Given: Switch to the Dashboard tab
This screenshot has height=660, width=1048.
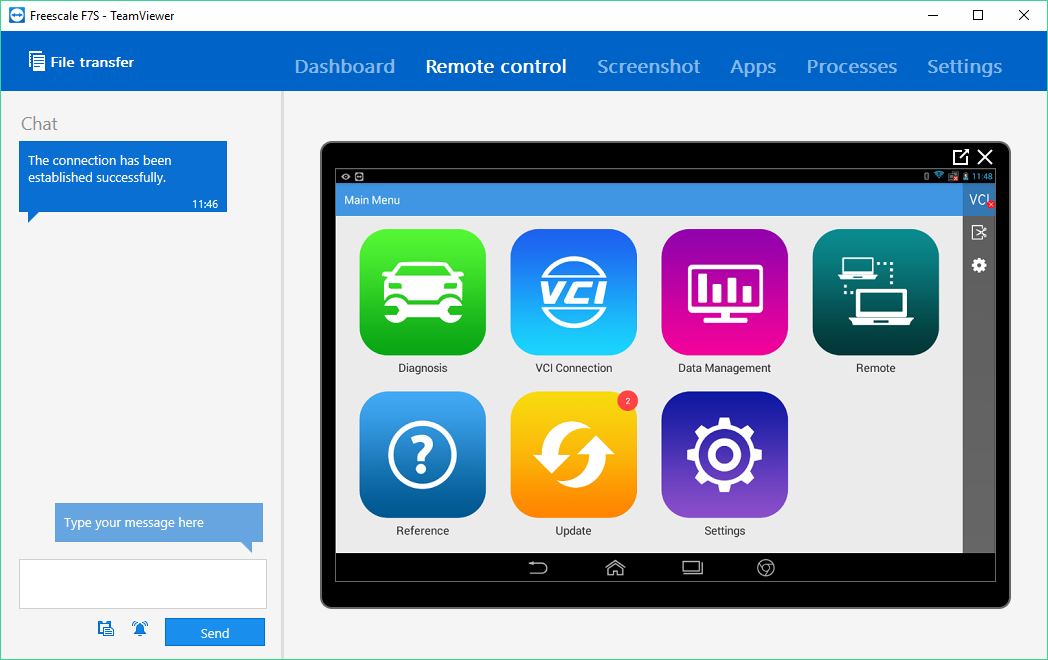Looking at the screenshot, I should 345,66.
